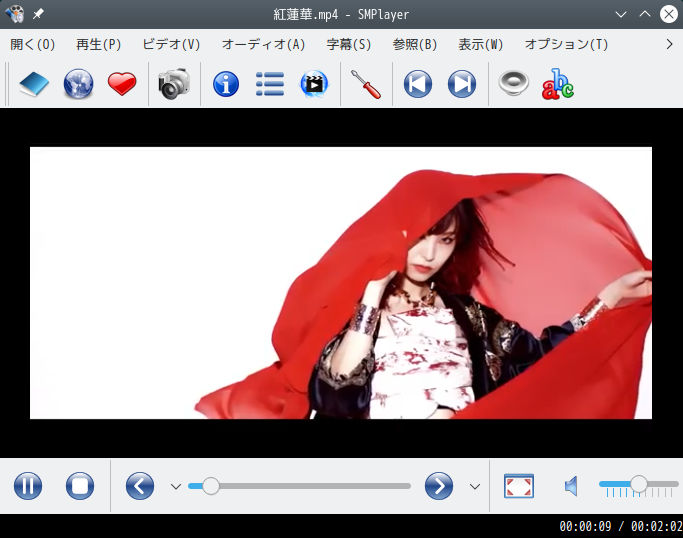Click the video display area

coord(341,283)
